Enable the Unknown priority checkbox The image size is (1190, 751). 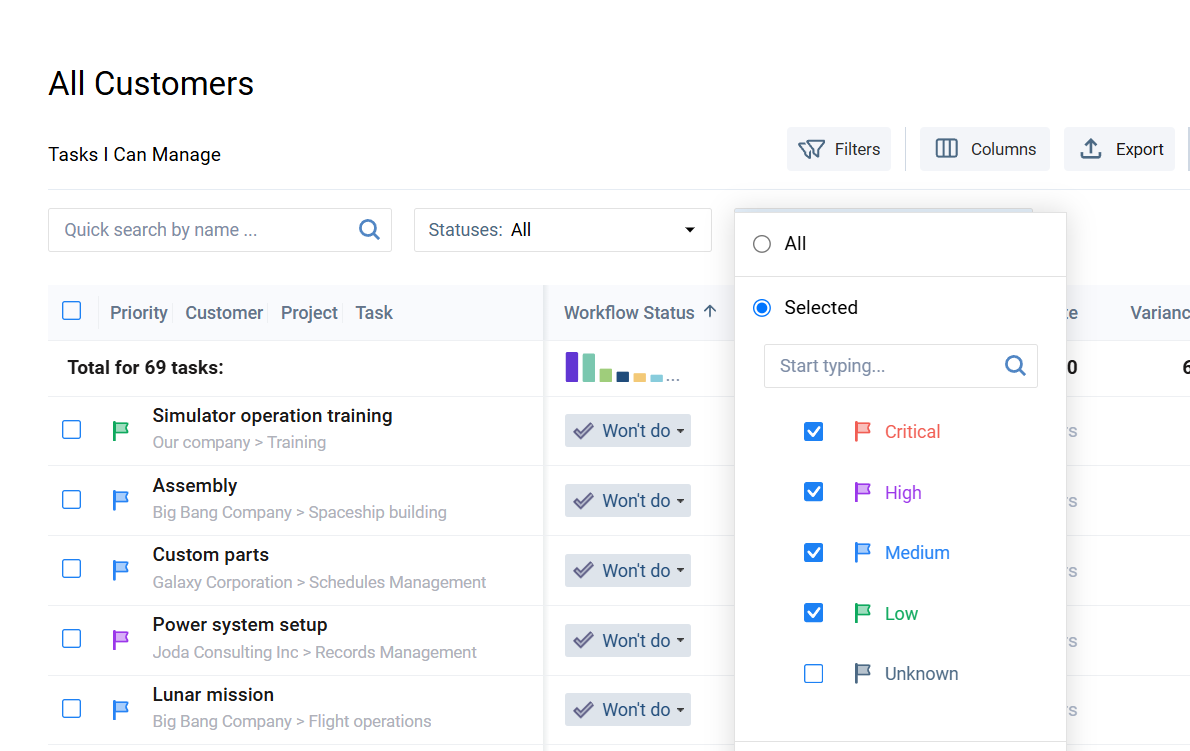[x=814, y=674]
